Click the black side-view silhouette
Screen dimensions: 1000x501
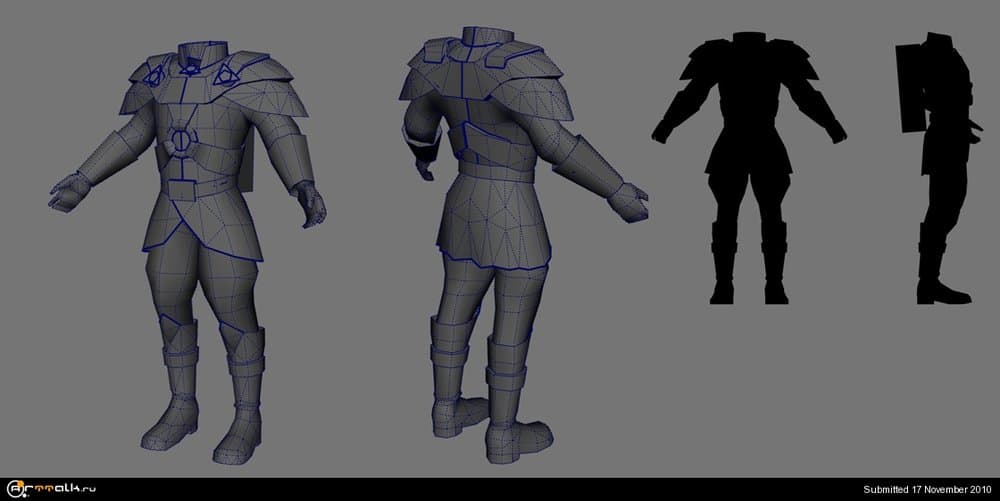click(x=938, y=168)
